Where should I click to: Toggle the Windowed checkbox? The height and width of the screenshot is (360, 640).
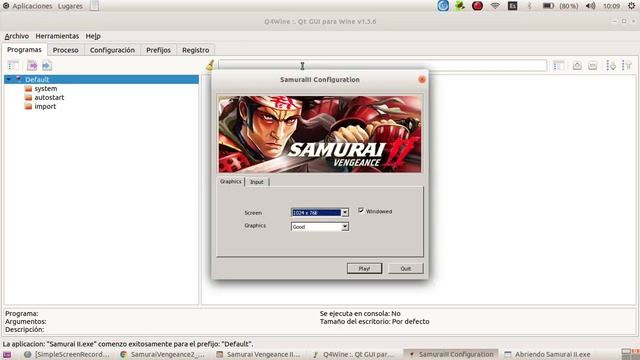coord(361,211)
